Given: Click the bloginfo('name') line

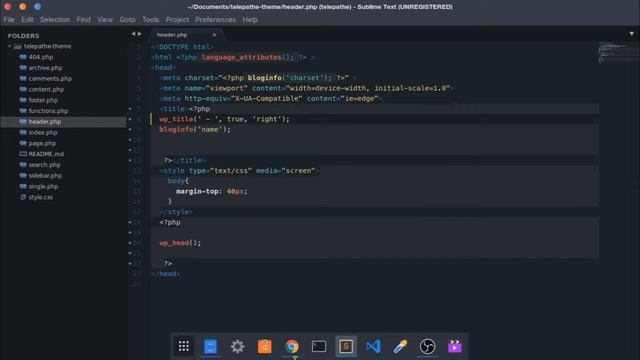Looking at the screenshot, I should [x=195, y=129].
